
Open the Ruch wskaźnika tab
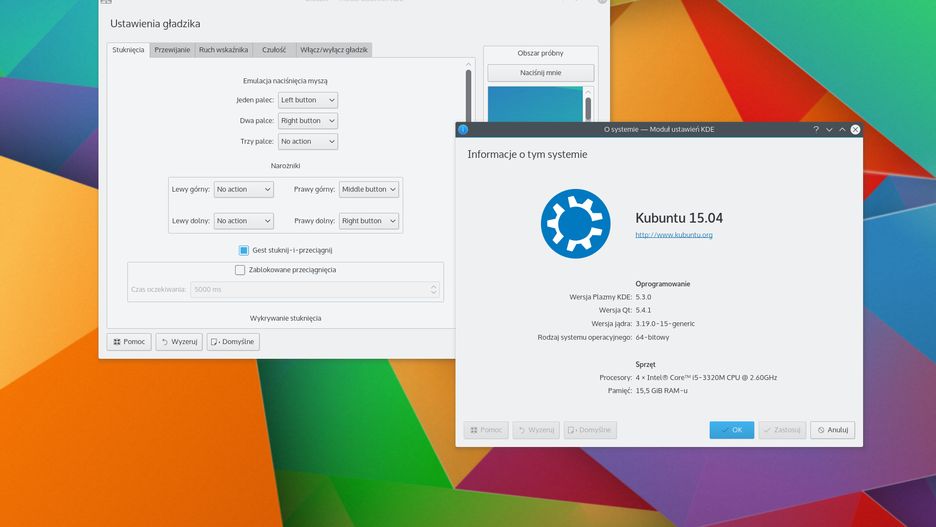coord(223,50)
